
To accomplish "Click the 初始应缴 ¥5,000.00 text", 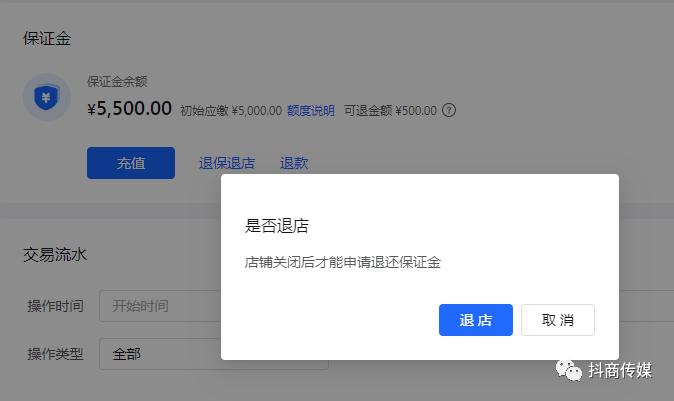I will coord(231,110).
